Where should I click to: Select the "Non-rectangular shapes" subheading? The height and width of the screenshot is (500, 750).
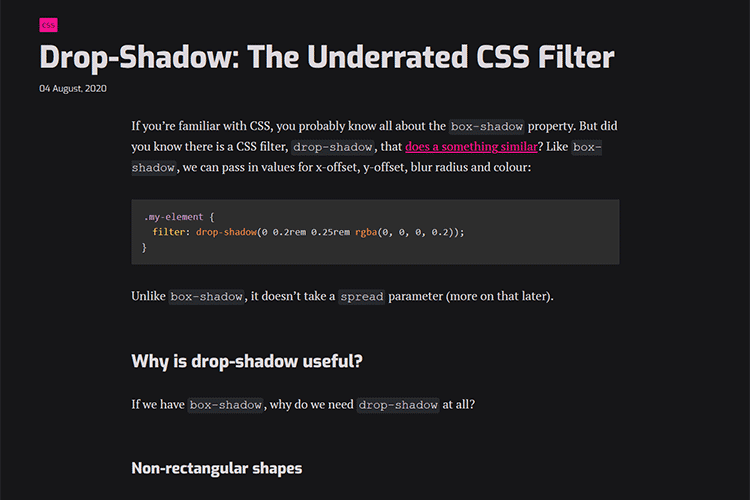(216, 467)
